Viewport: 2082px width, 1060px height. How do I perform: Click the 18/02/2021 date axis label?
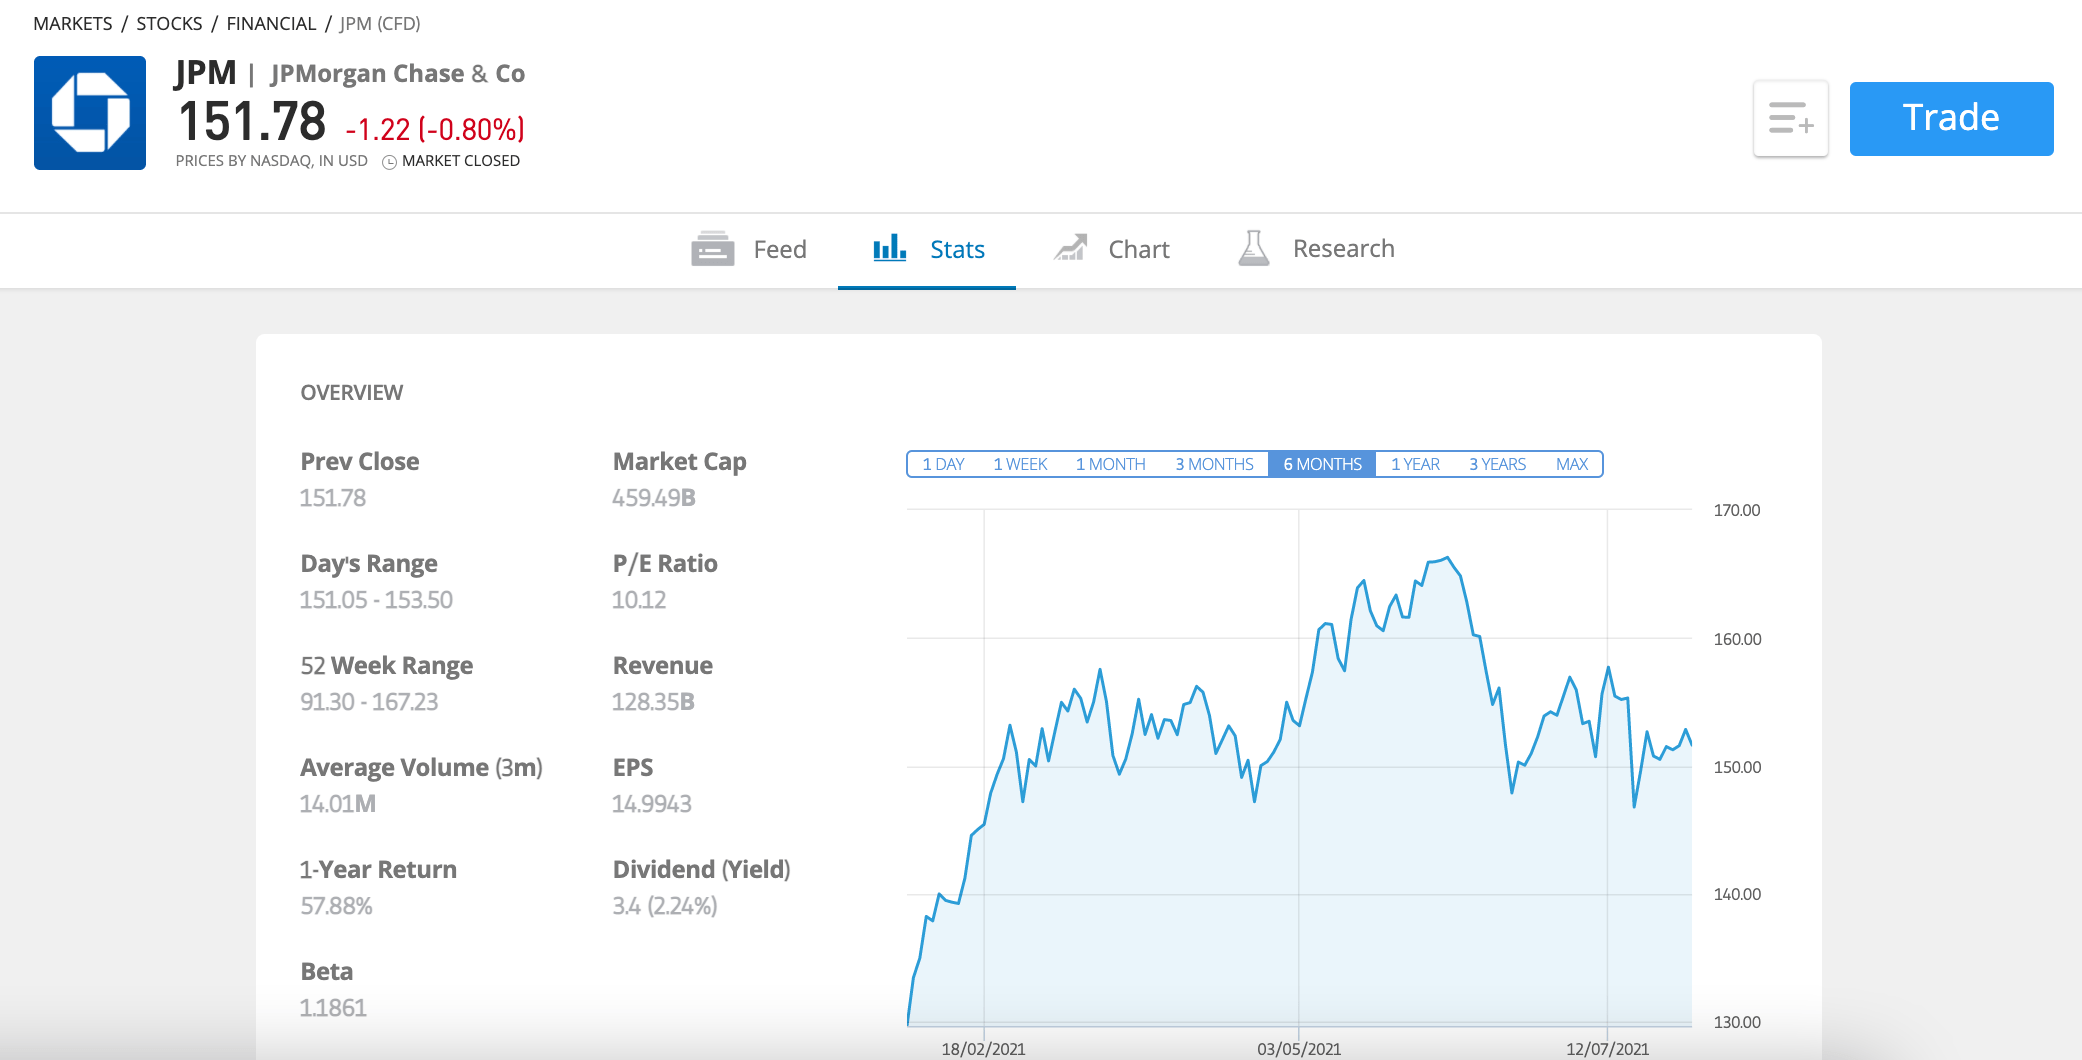tap(983, 1049)
